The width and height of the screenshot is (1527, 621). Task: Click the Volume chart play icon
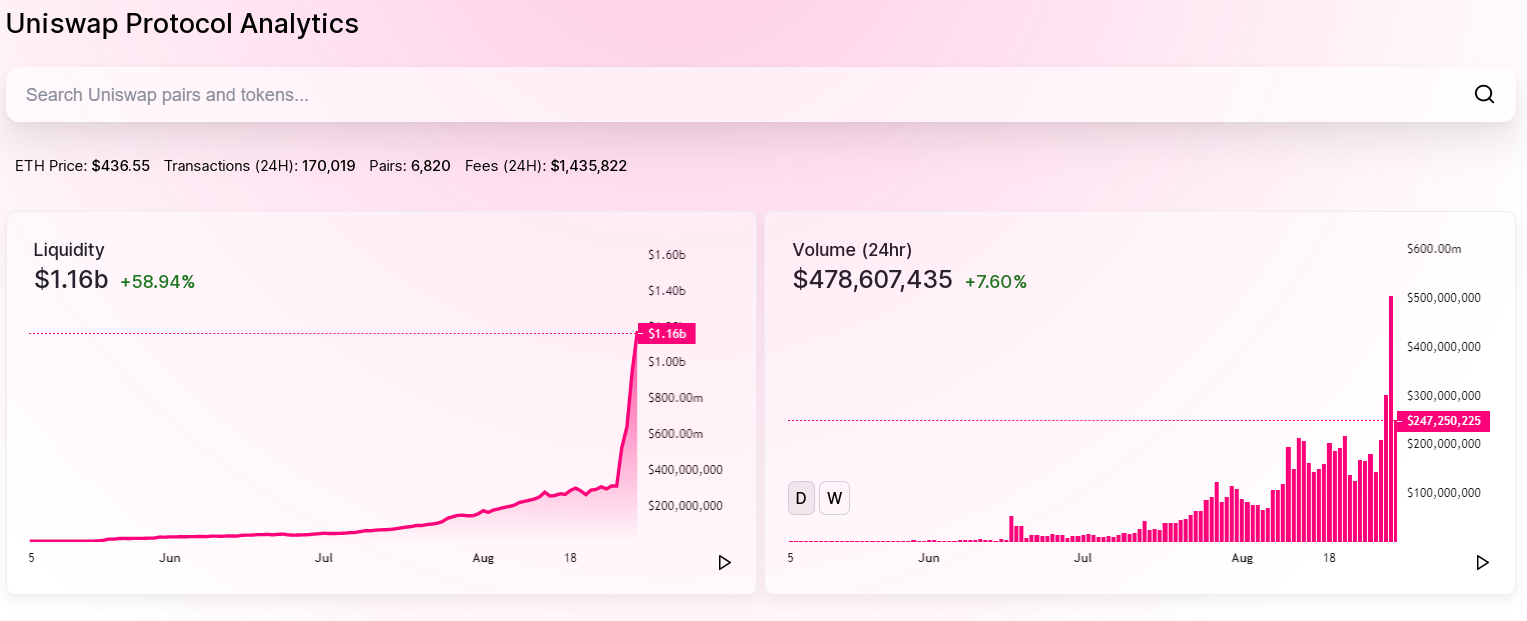click(1482, 563)
